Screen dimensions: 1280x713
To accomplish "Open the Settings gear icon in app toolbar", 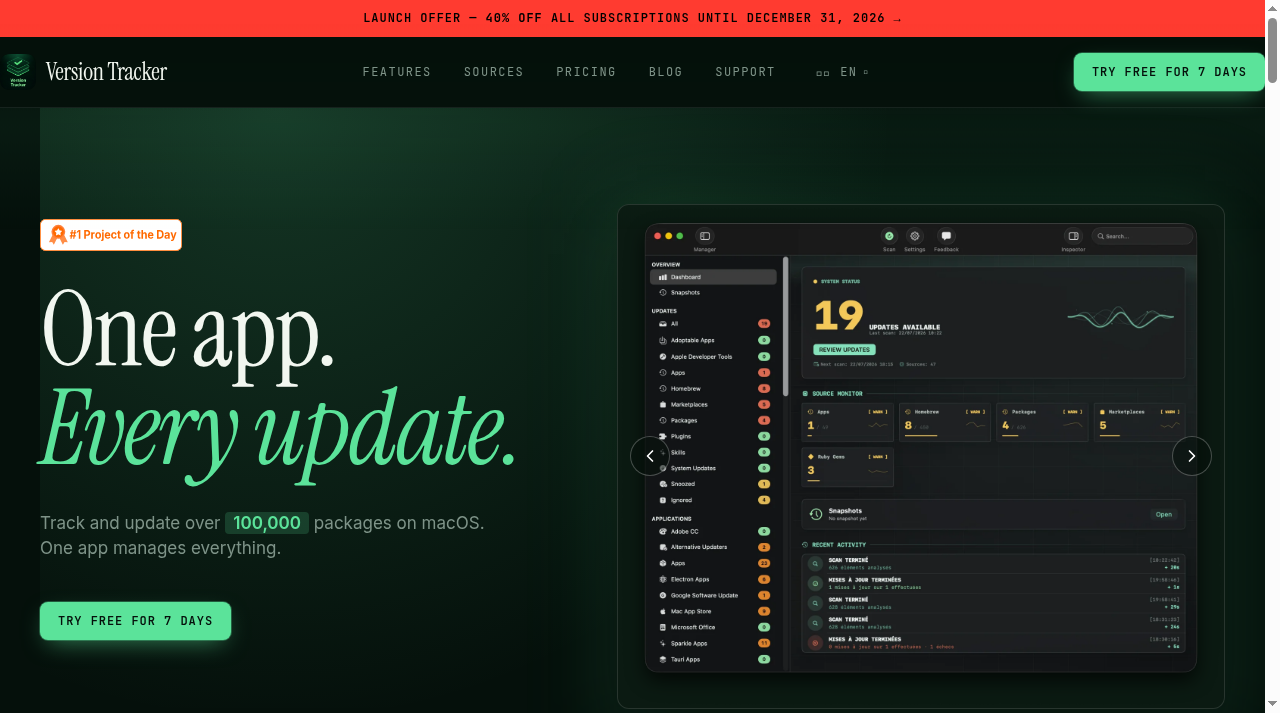I will click(914, 236).
